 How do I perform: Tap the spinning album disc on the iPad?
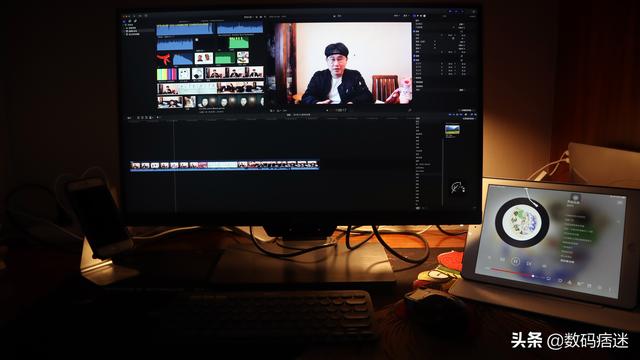[x=522, y=222]
